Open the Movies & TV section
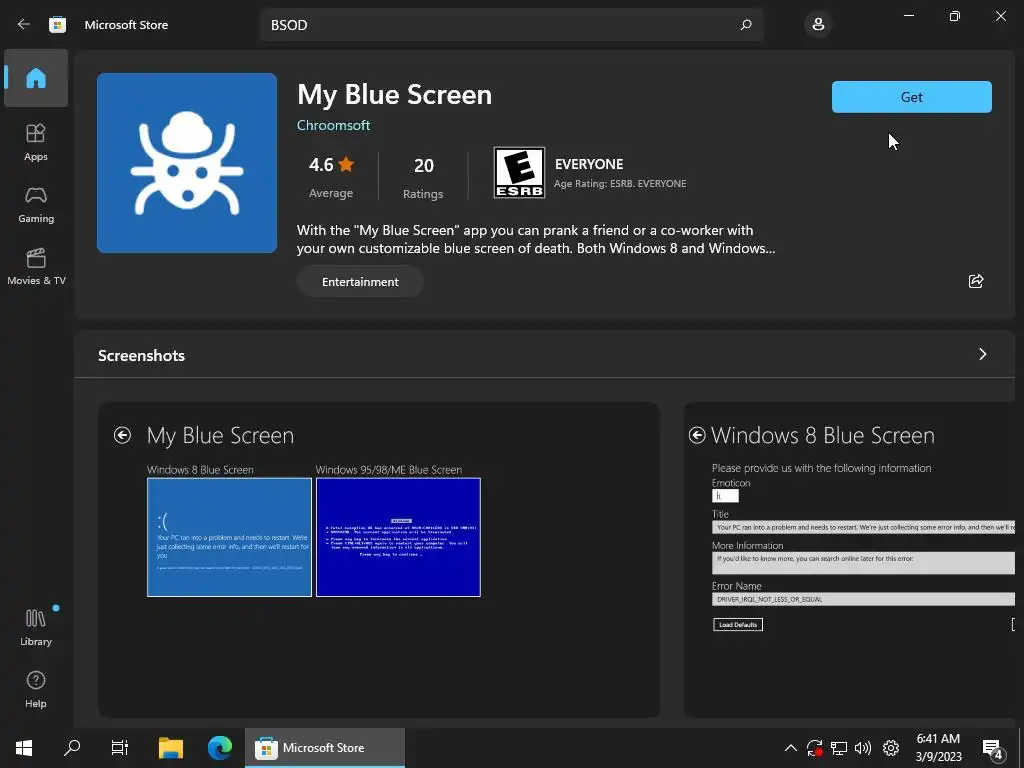Viewport: 1024px width, 768px height. click(x=36, y=266)
